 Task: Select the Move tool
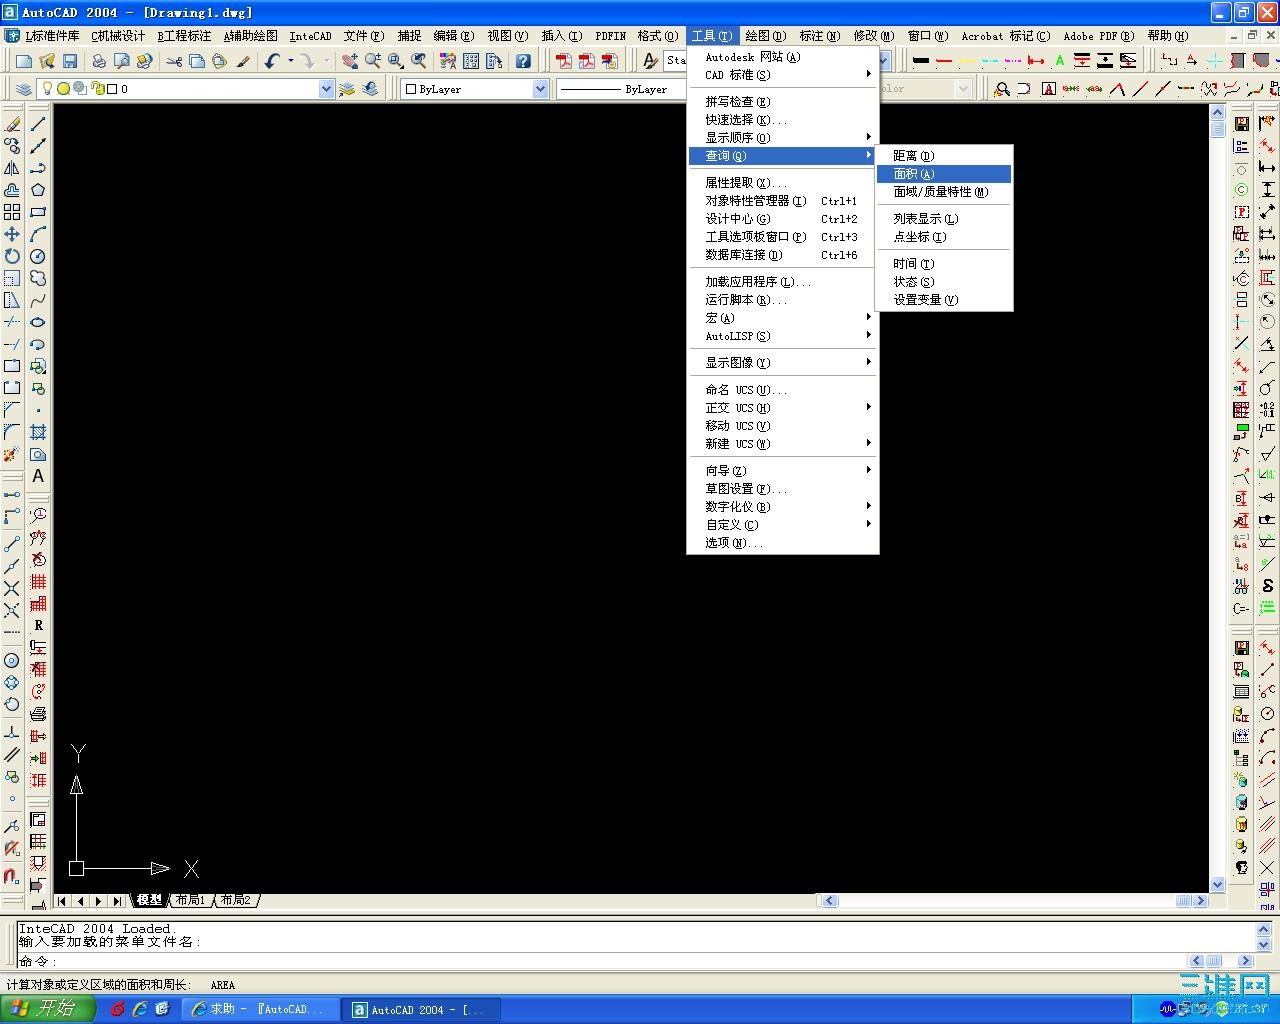pos(12,234)
